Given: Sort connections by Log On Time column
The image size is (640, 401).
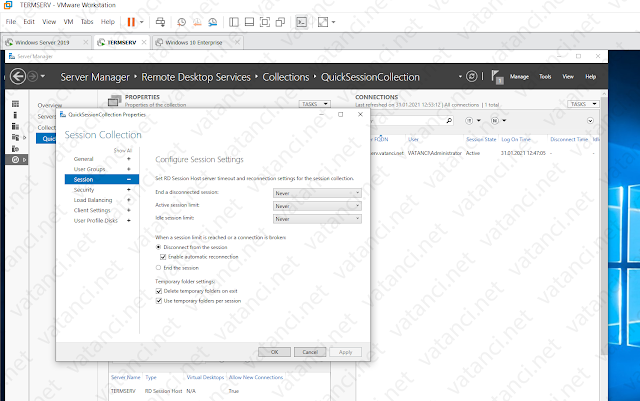Looking at the screenshot, I should pyautogui.click(x=516, y=139).
